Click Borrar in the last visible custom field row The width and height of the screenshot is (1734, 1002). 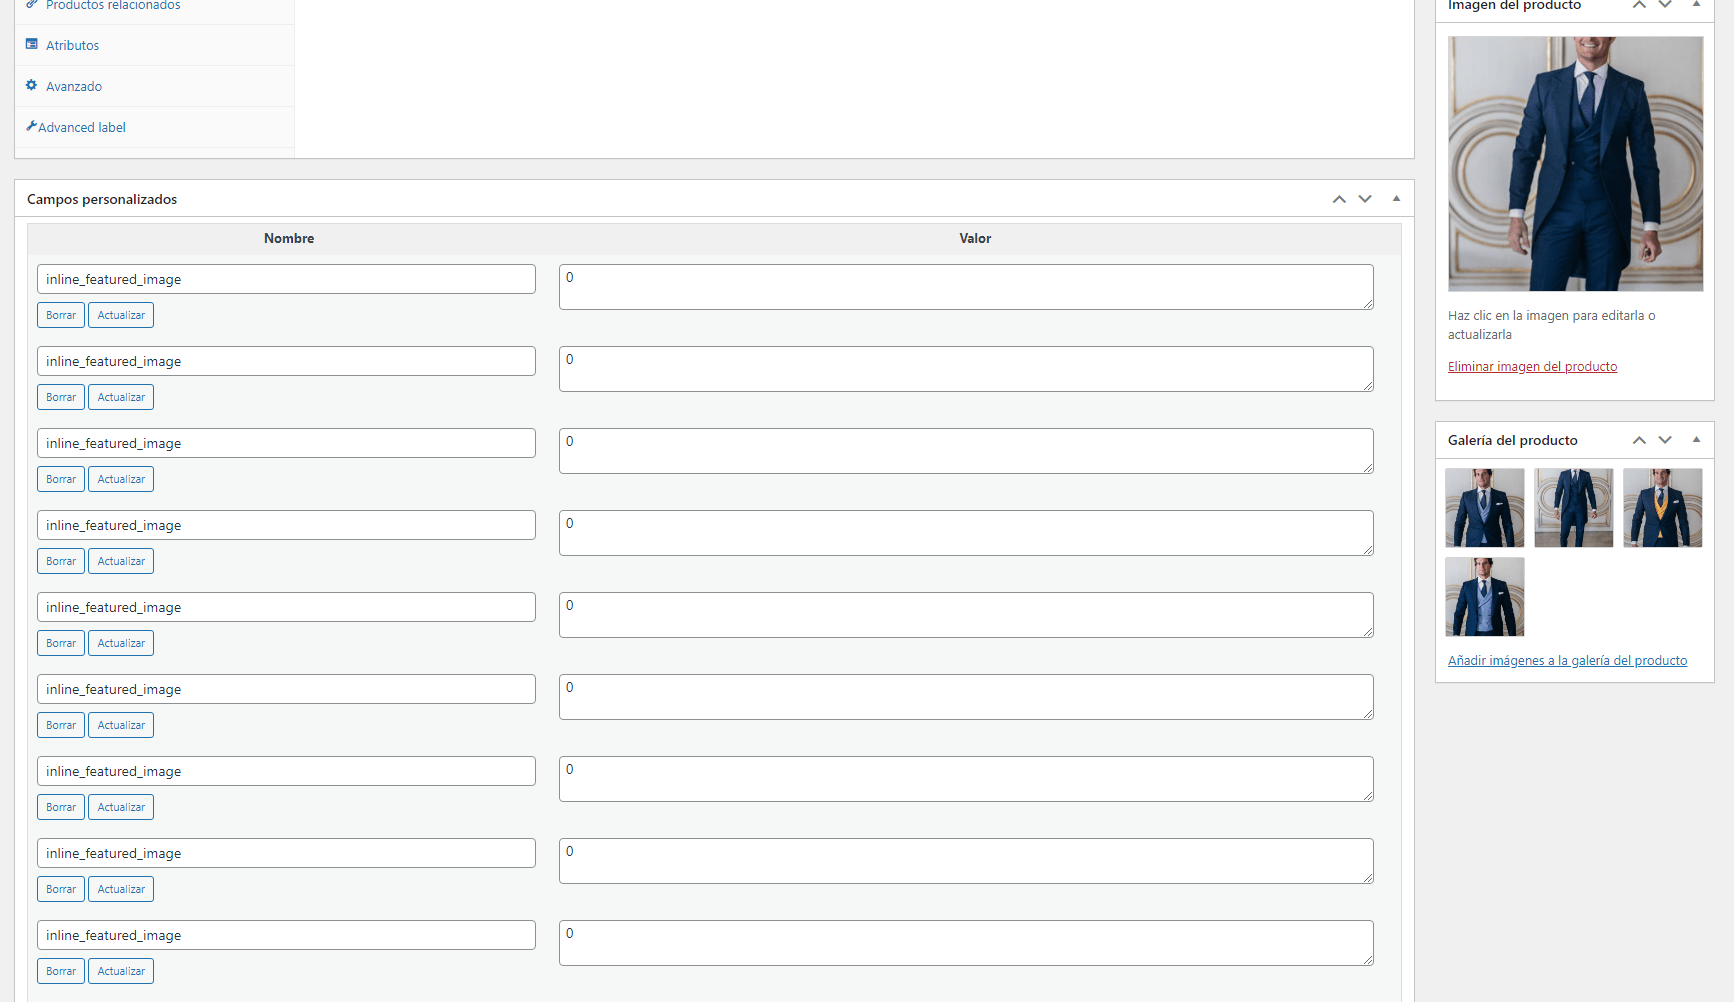click(x=61, y=971)
